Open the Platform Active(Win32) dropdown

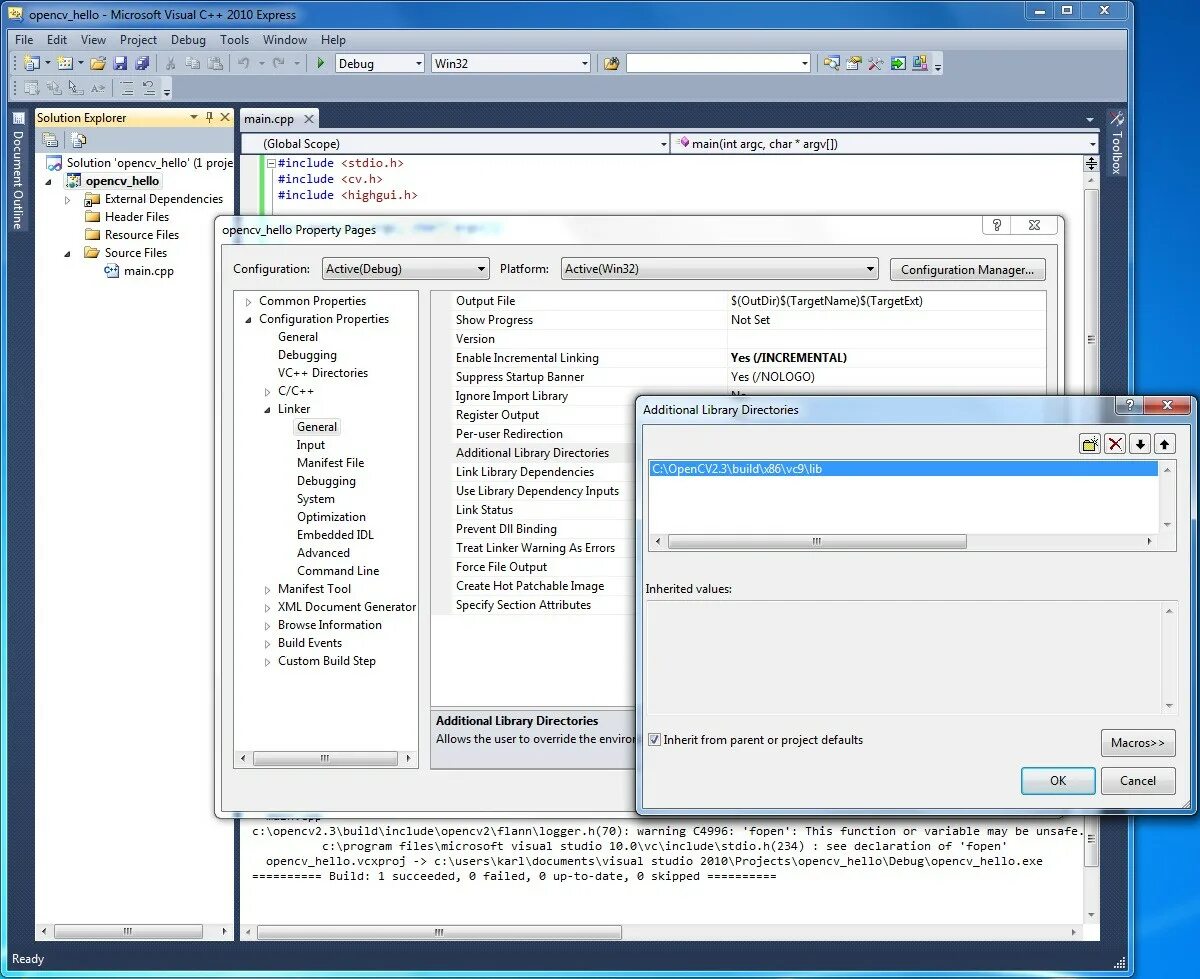719,269
